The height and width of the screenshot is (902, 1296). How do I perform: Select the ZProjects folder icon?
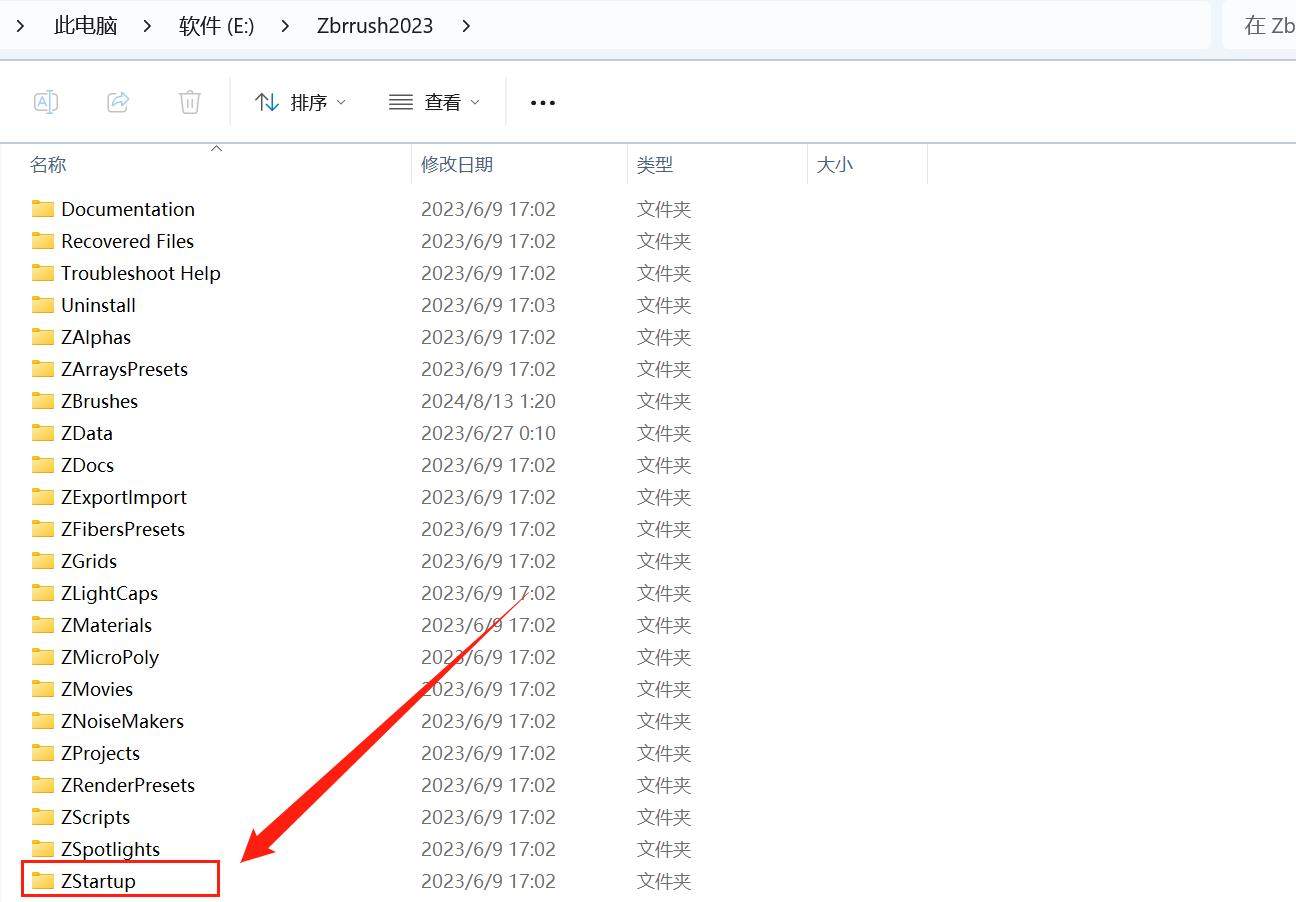pos(43,753)
